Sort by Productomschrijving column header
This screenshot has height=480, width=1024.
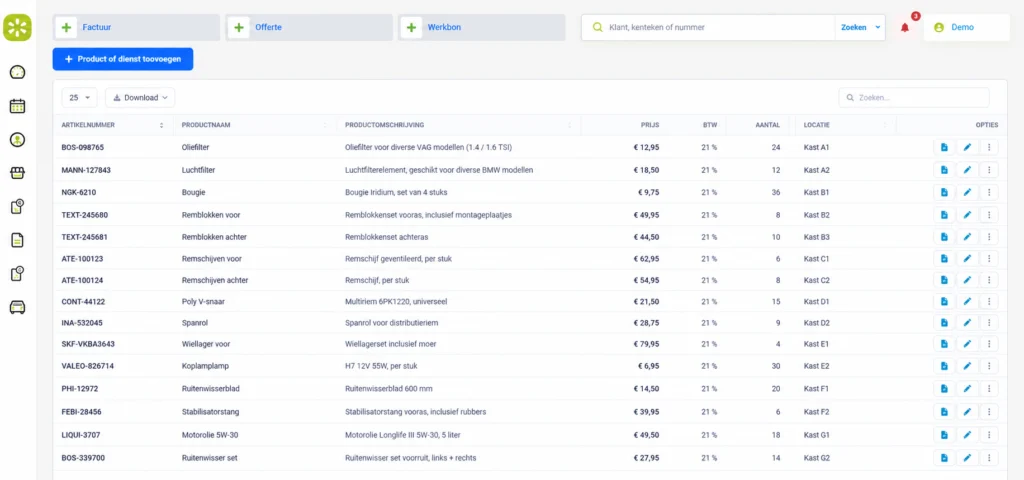point(458,125)
